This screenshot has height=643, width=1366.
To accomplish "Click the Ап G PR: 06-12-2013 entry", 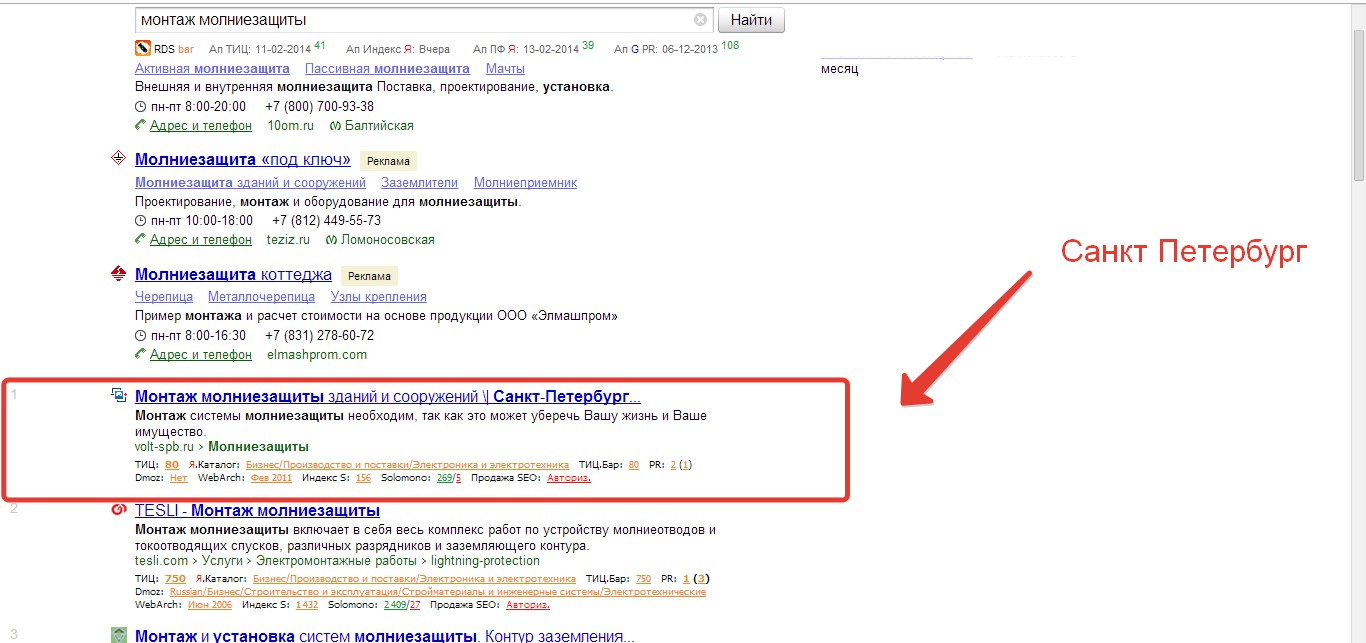I will click(676, 47).
